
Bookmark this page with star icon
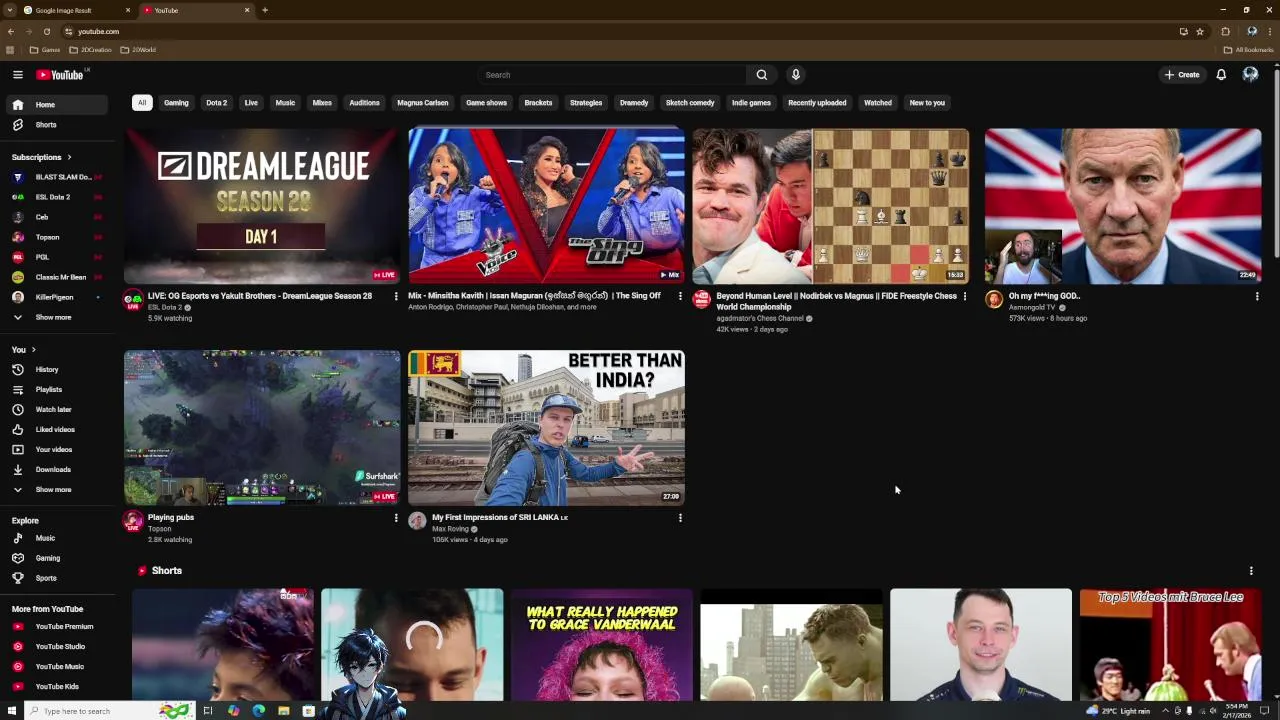1200,31
